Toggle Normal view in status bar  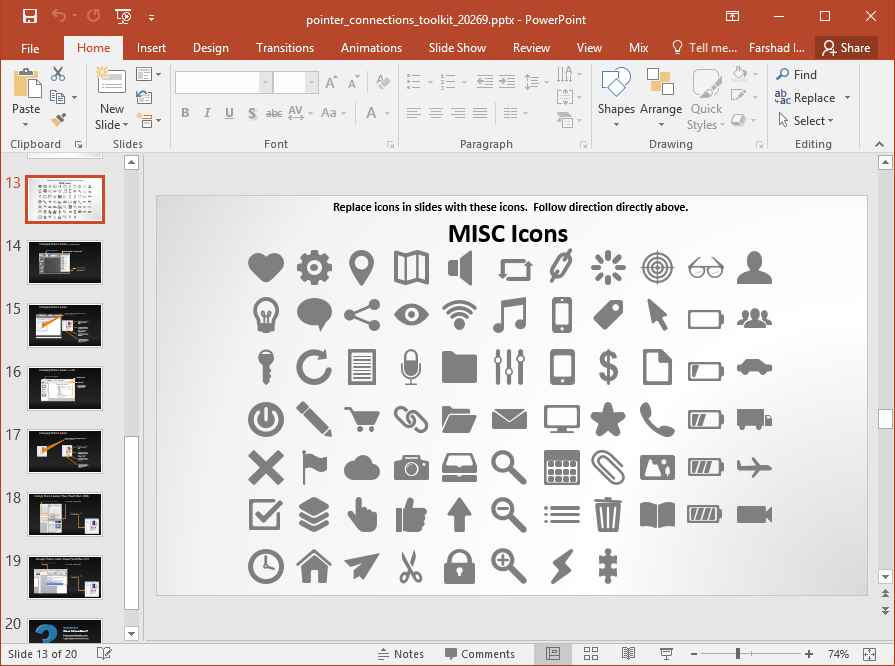click(552, 654)
